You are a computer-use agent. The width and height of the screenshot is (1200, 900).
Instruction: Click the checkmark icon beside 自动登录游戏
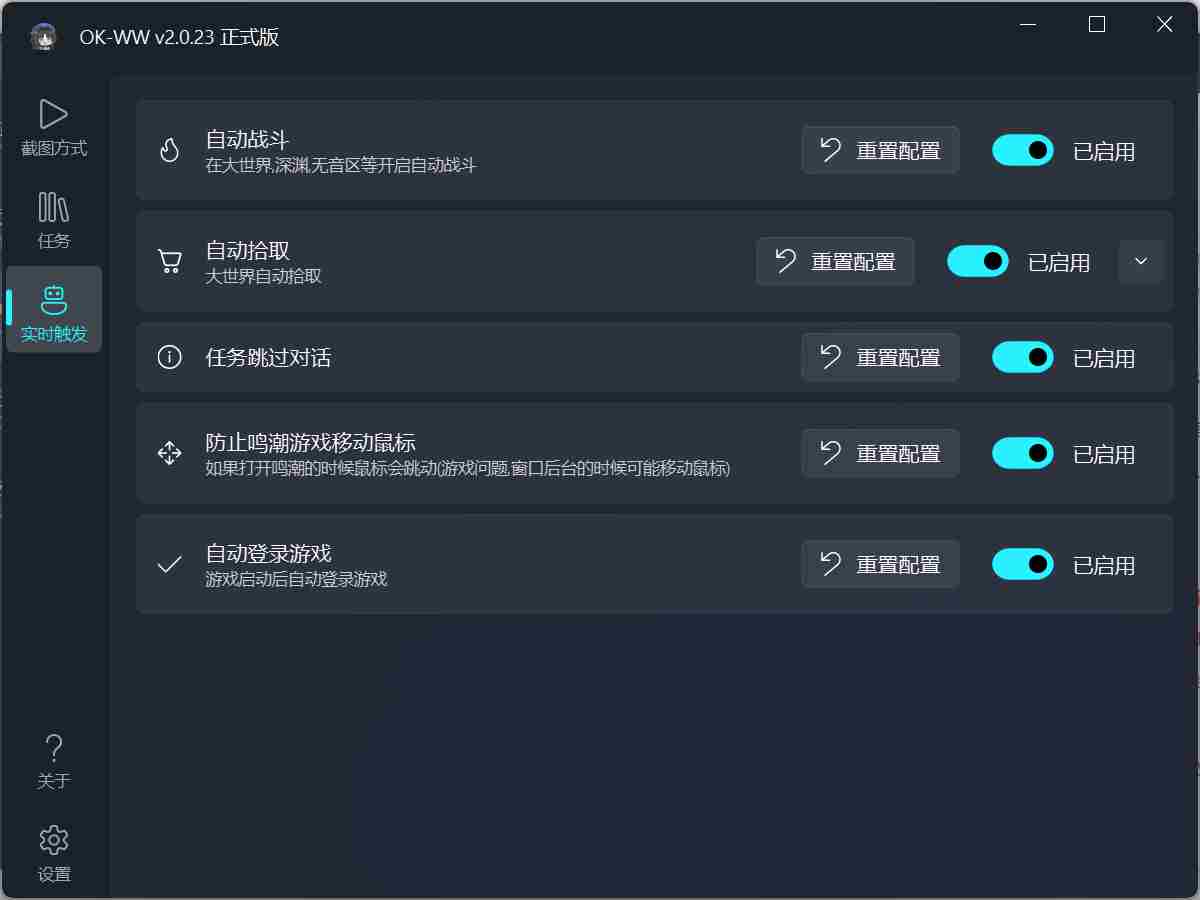170,565
